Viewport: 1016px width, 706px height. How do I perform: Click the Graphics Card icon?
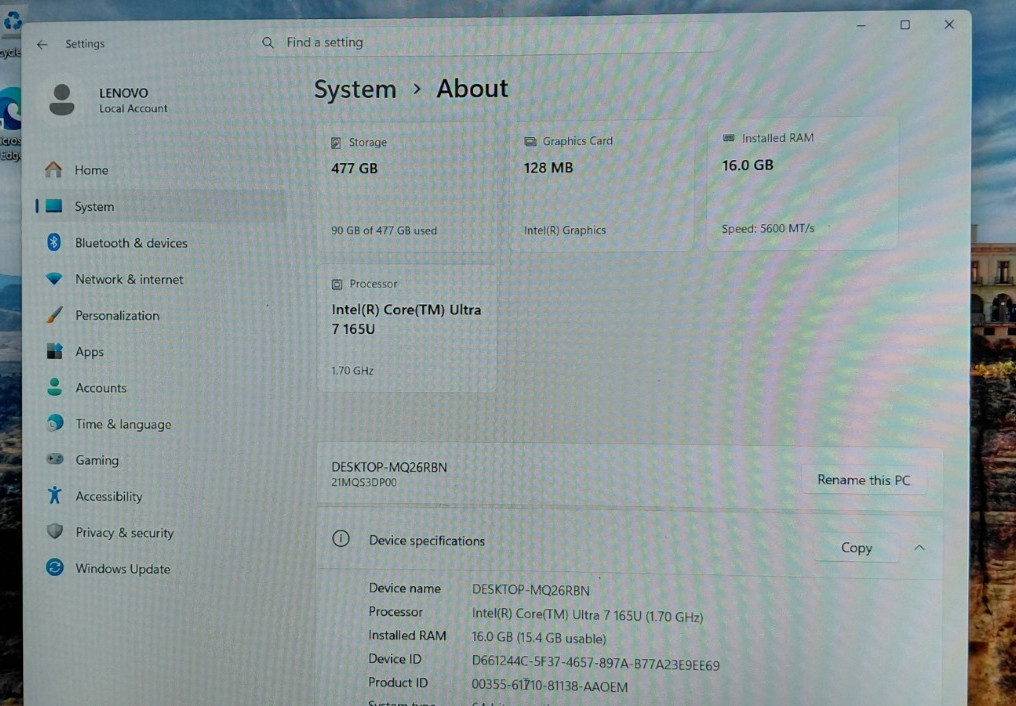[x=530, y=141]
